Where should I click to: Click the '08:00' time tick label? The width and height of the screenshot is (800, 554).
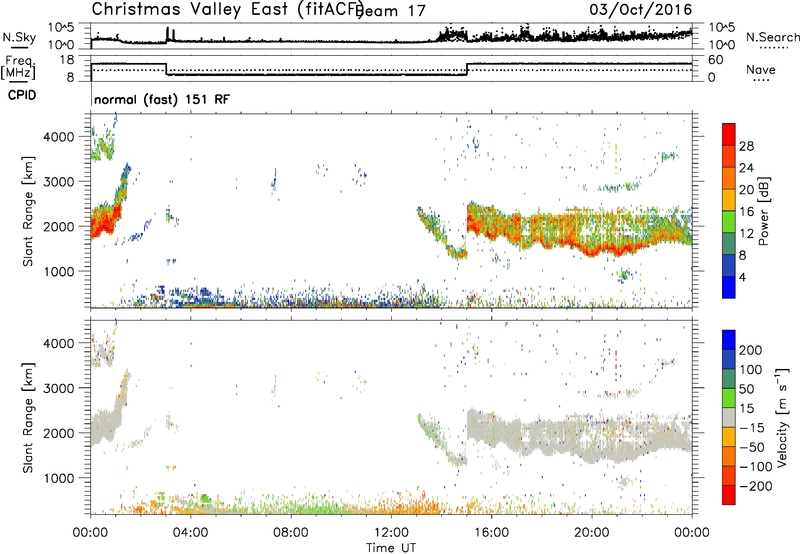coord(291,533)
